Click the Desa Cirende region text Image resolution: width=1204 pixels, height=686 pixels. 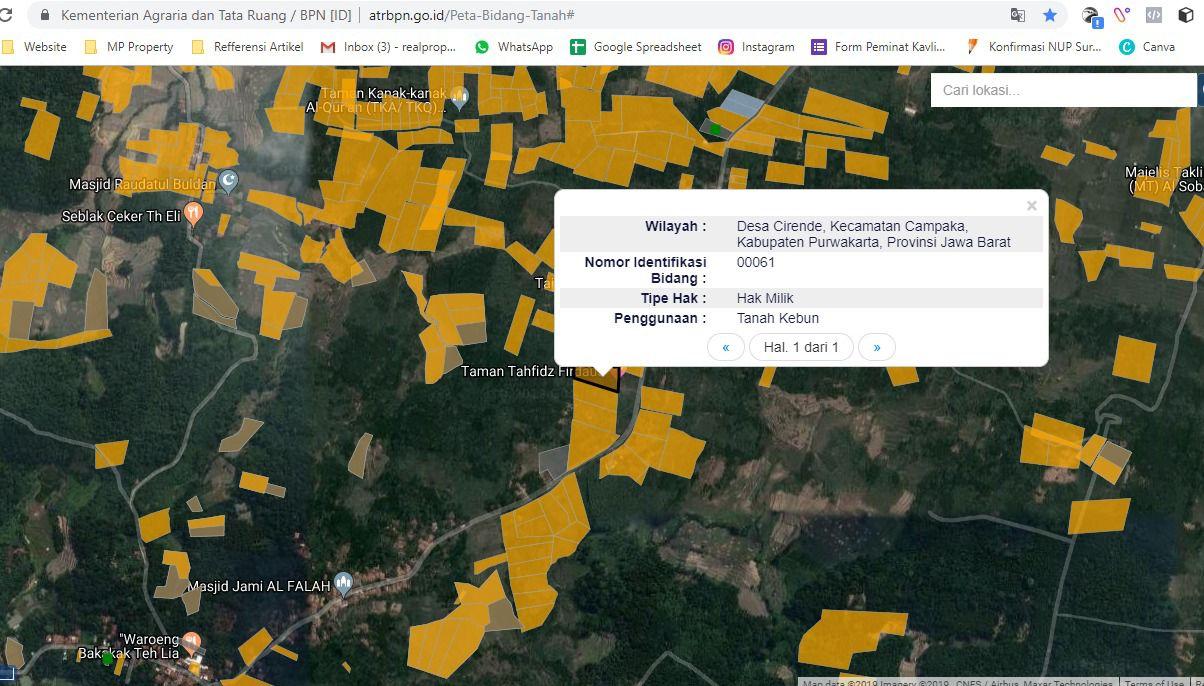(874, 234)
